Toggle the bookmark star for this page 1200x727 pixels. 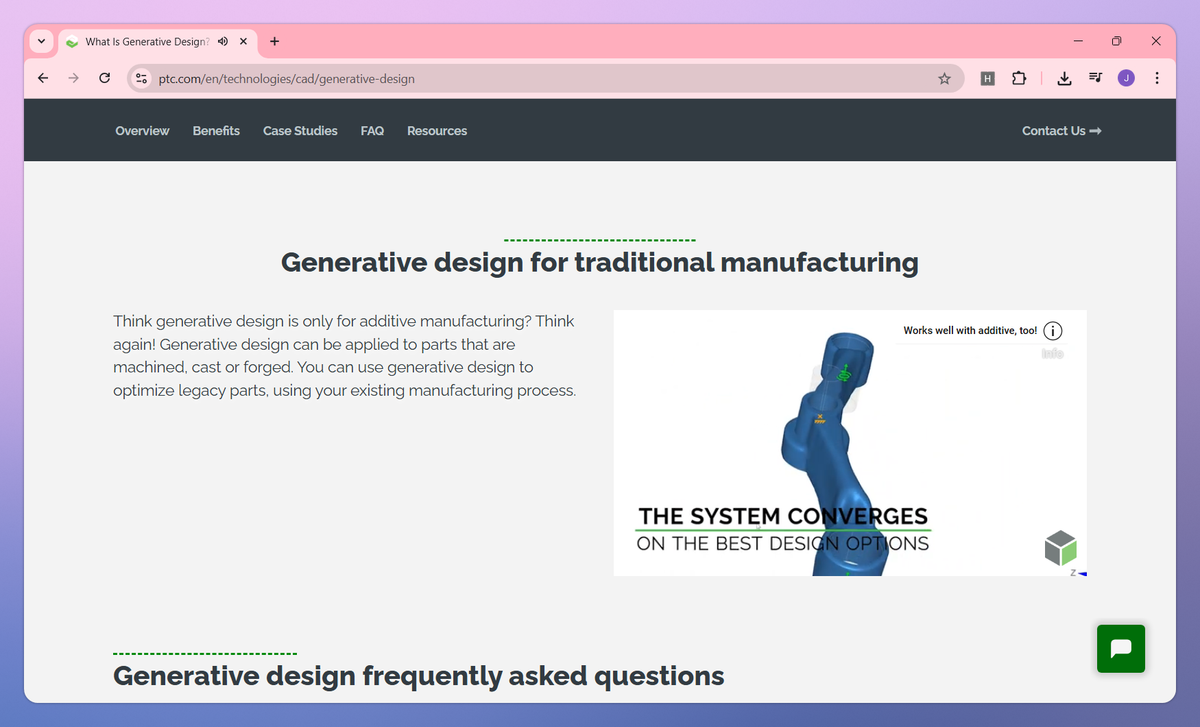pyautogui.click(x=944, y=77)
